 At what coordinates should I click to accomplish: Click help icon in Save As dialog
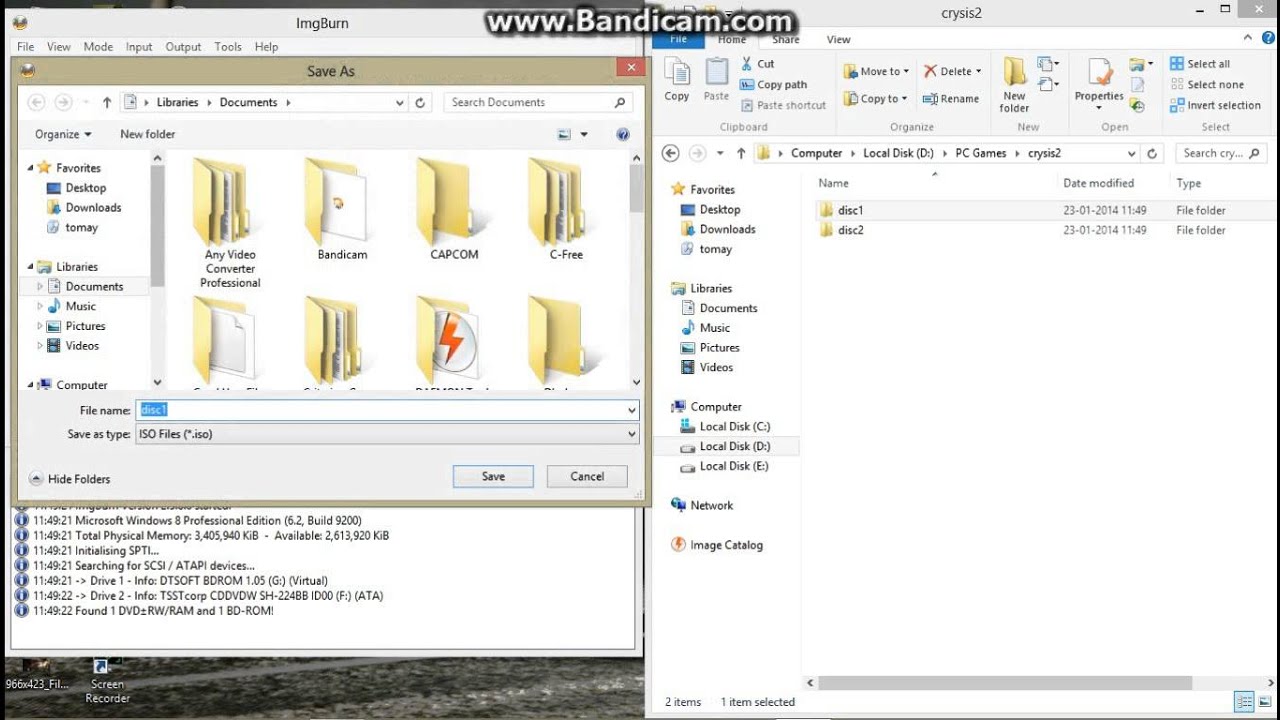click(x=623, y=134)
